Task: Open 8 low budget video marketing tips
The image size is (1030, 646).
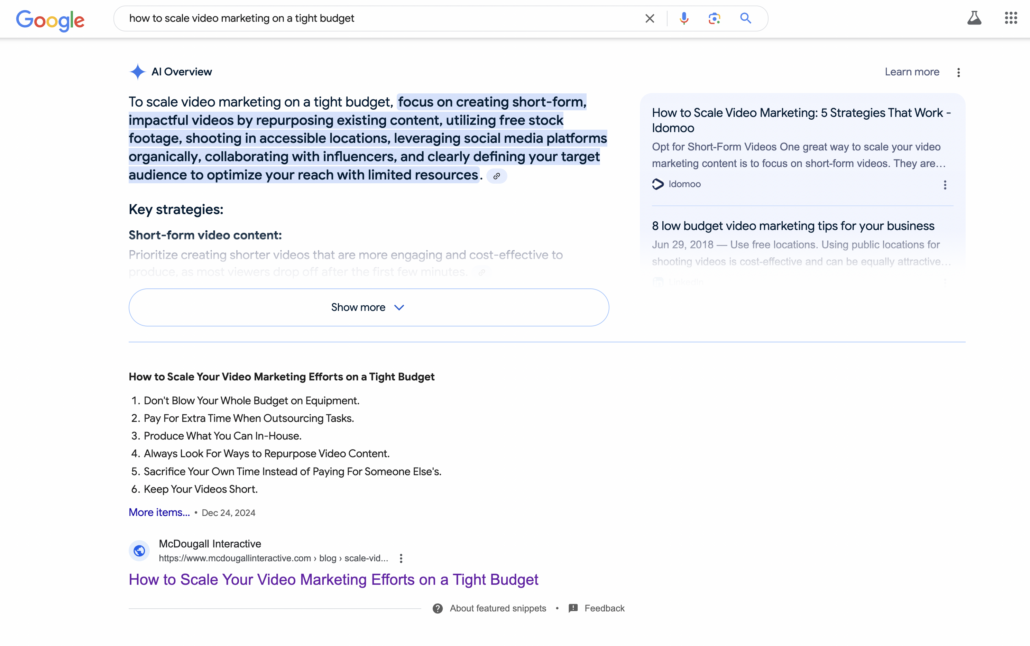Action: tap(793, 226)
